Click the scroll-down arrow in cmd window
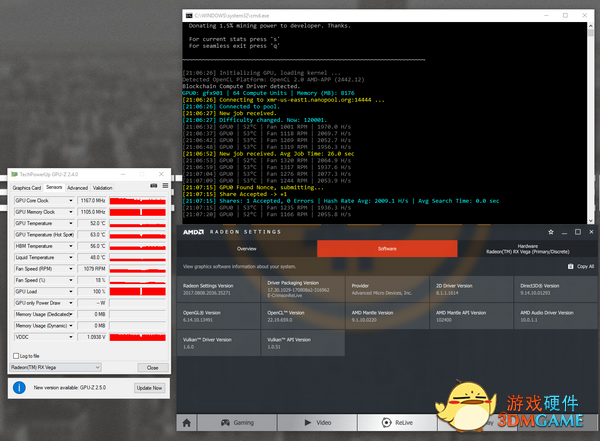The image size is (600, 441). tap(591, 221)
